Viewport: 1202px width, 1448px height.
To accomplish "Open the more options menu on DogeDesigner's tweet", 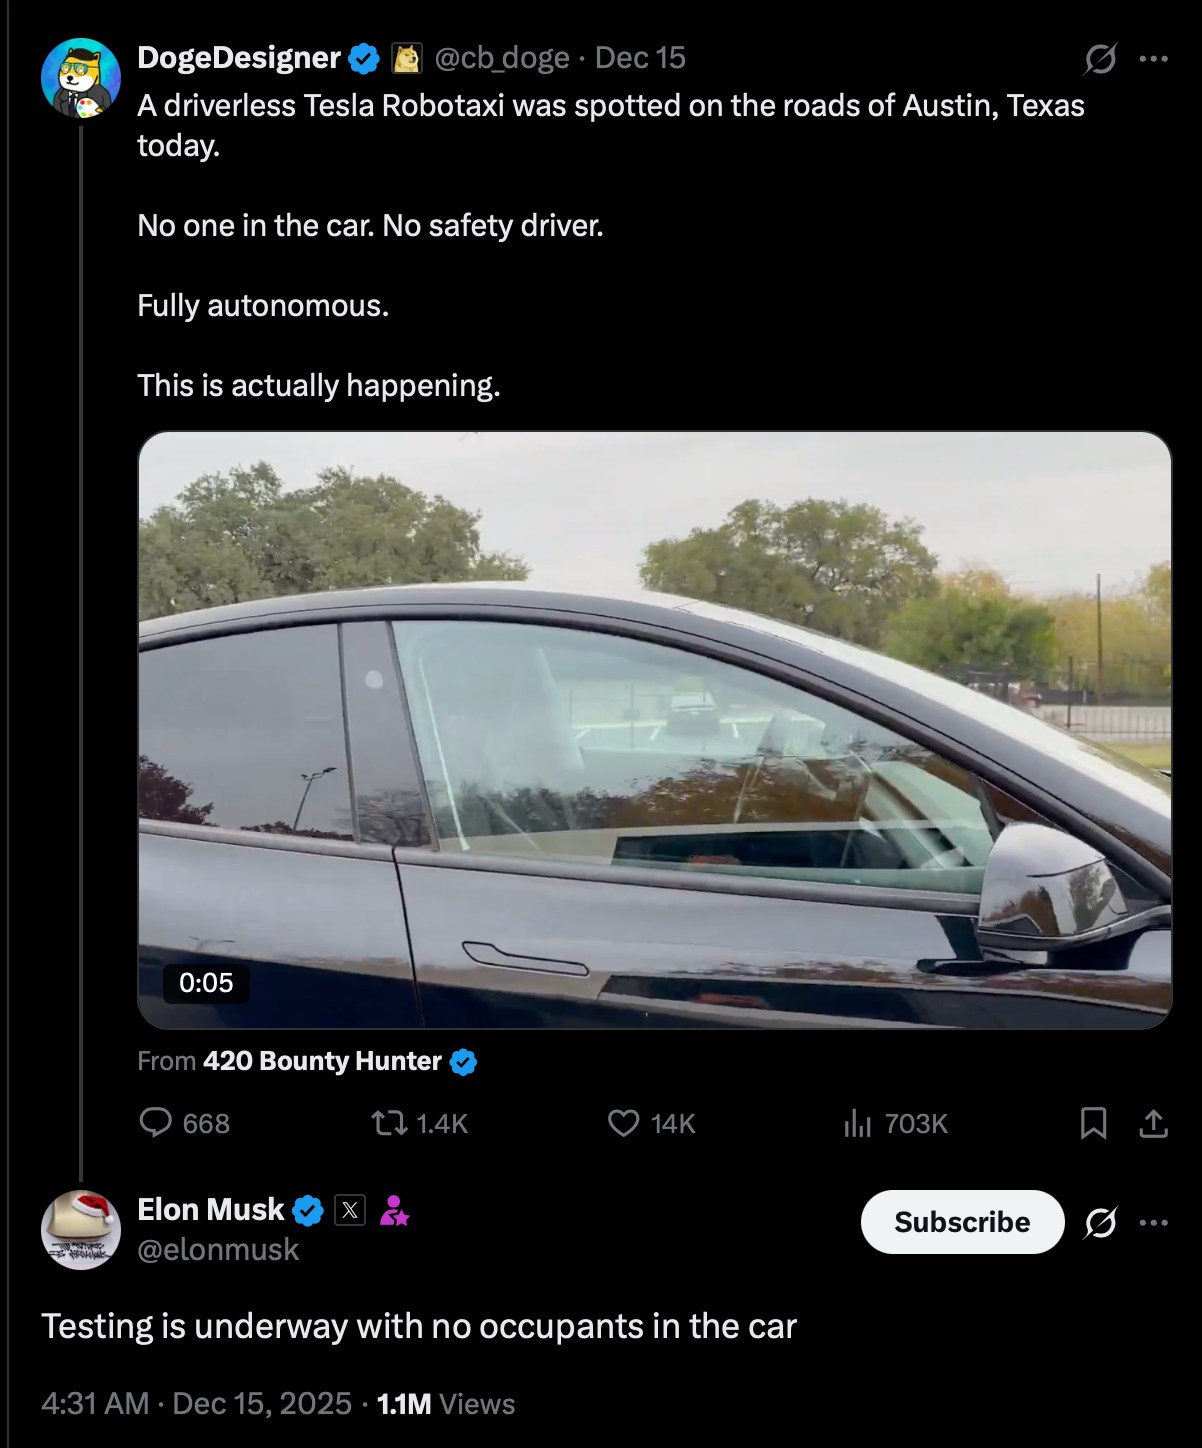I will [1155, 57].
